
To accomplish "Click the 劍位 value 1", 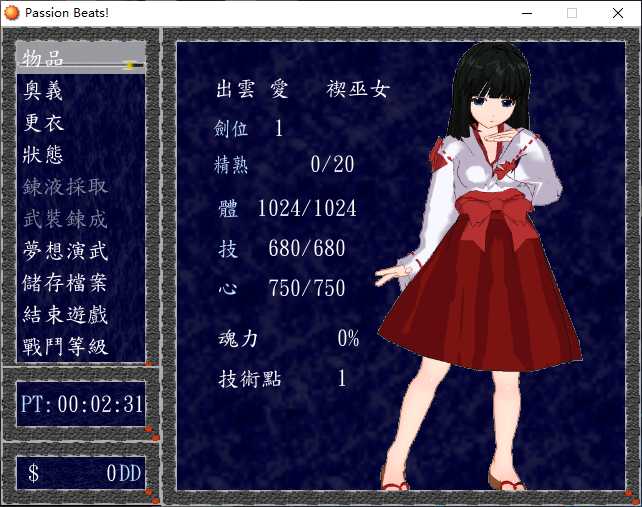I will [279, 128].
